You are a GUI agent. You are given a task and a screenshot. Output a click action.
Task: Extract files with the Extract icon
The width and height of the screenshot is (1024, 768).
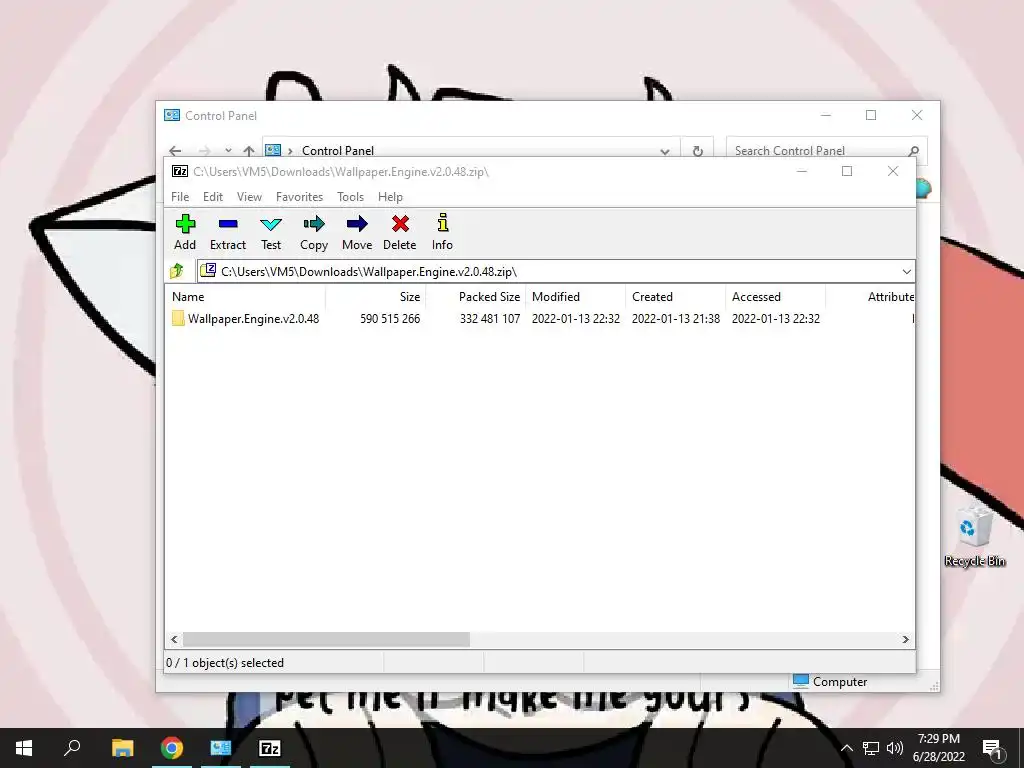coord(228,232)
